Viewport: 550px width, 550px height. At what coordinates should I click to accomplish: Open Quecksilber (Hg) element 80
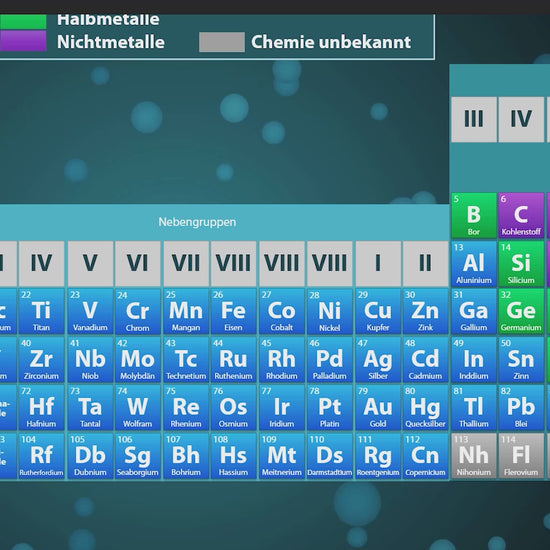[425, 408]
